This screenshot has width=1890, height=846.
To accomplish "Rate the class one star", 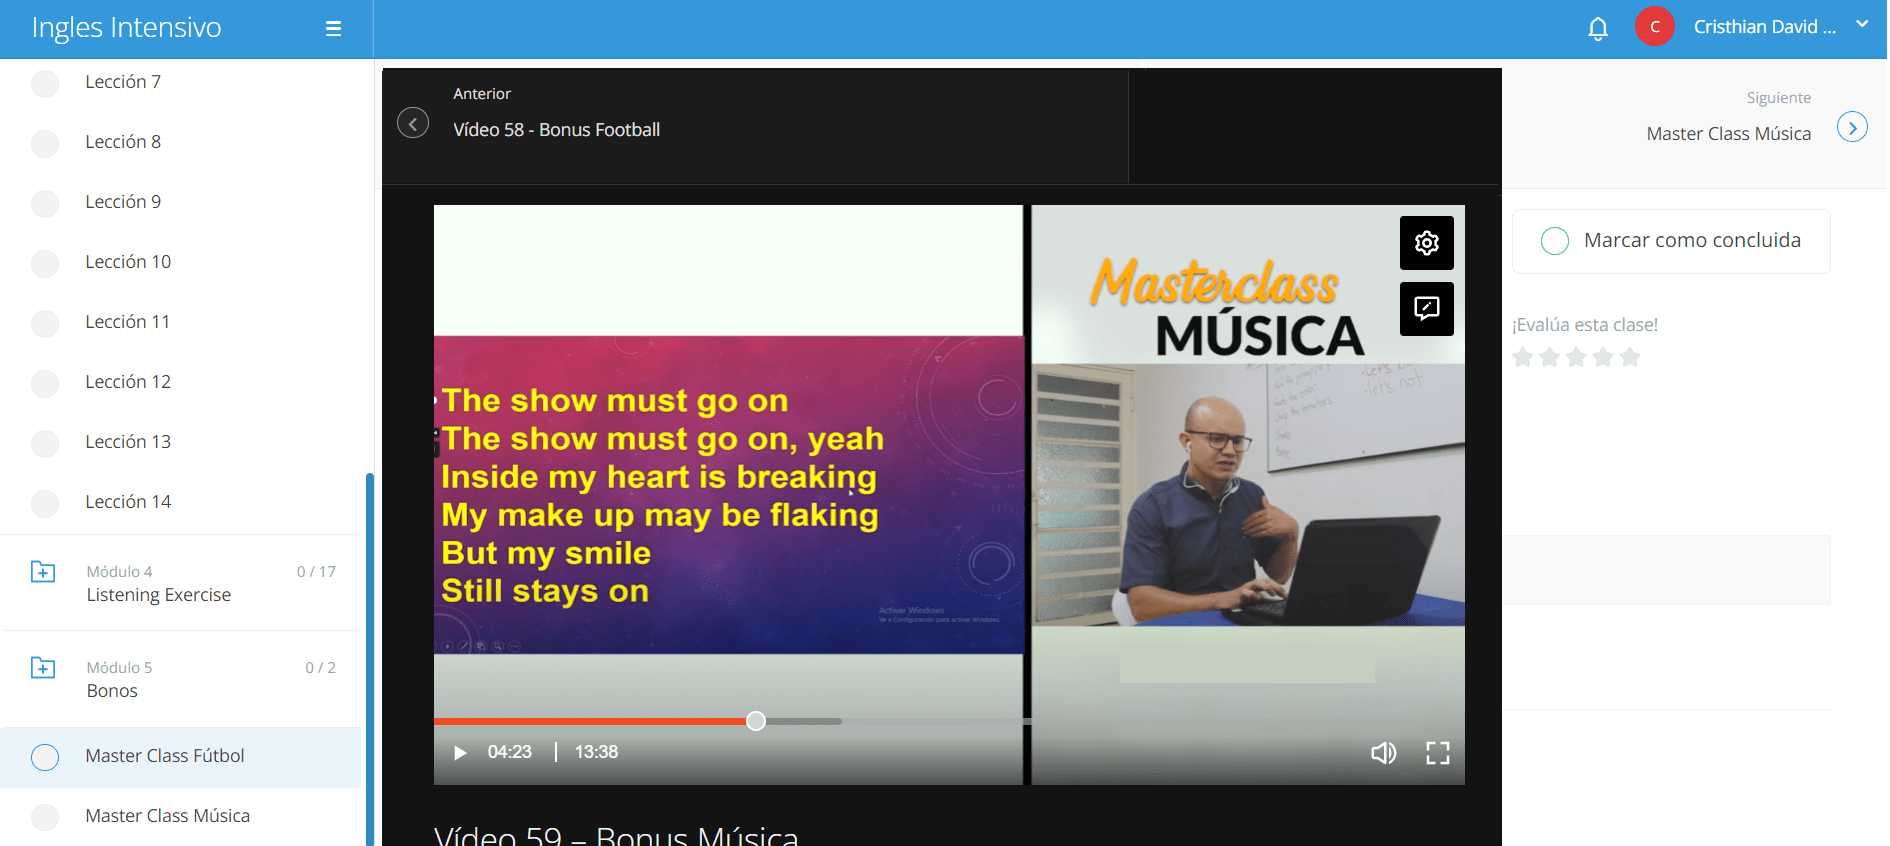I will point(1523,357).
